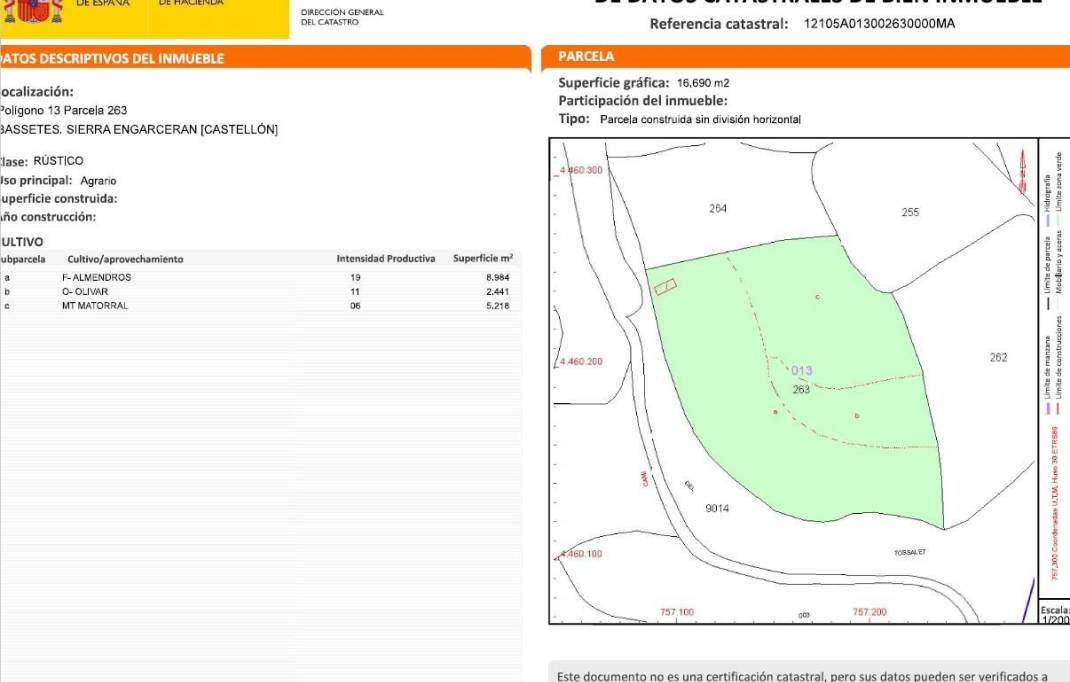Viewport: 1070px width, 682px height.
Task: Select surface value 5.218
Action: coord(497,306)
